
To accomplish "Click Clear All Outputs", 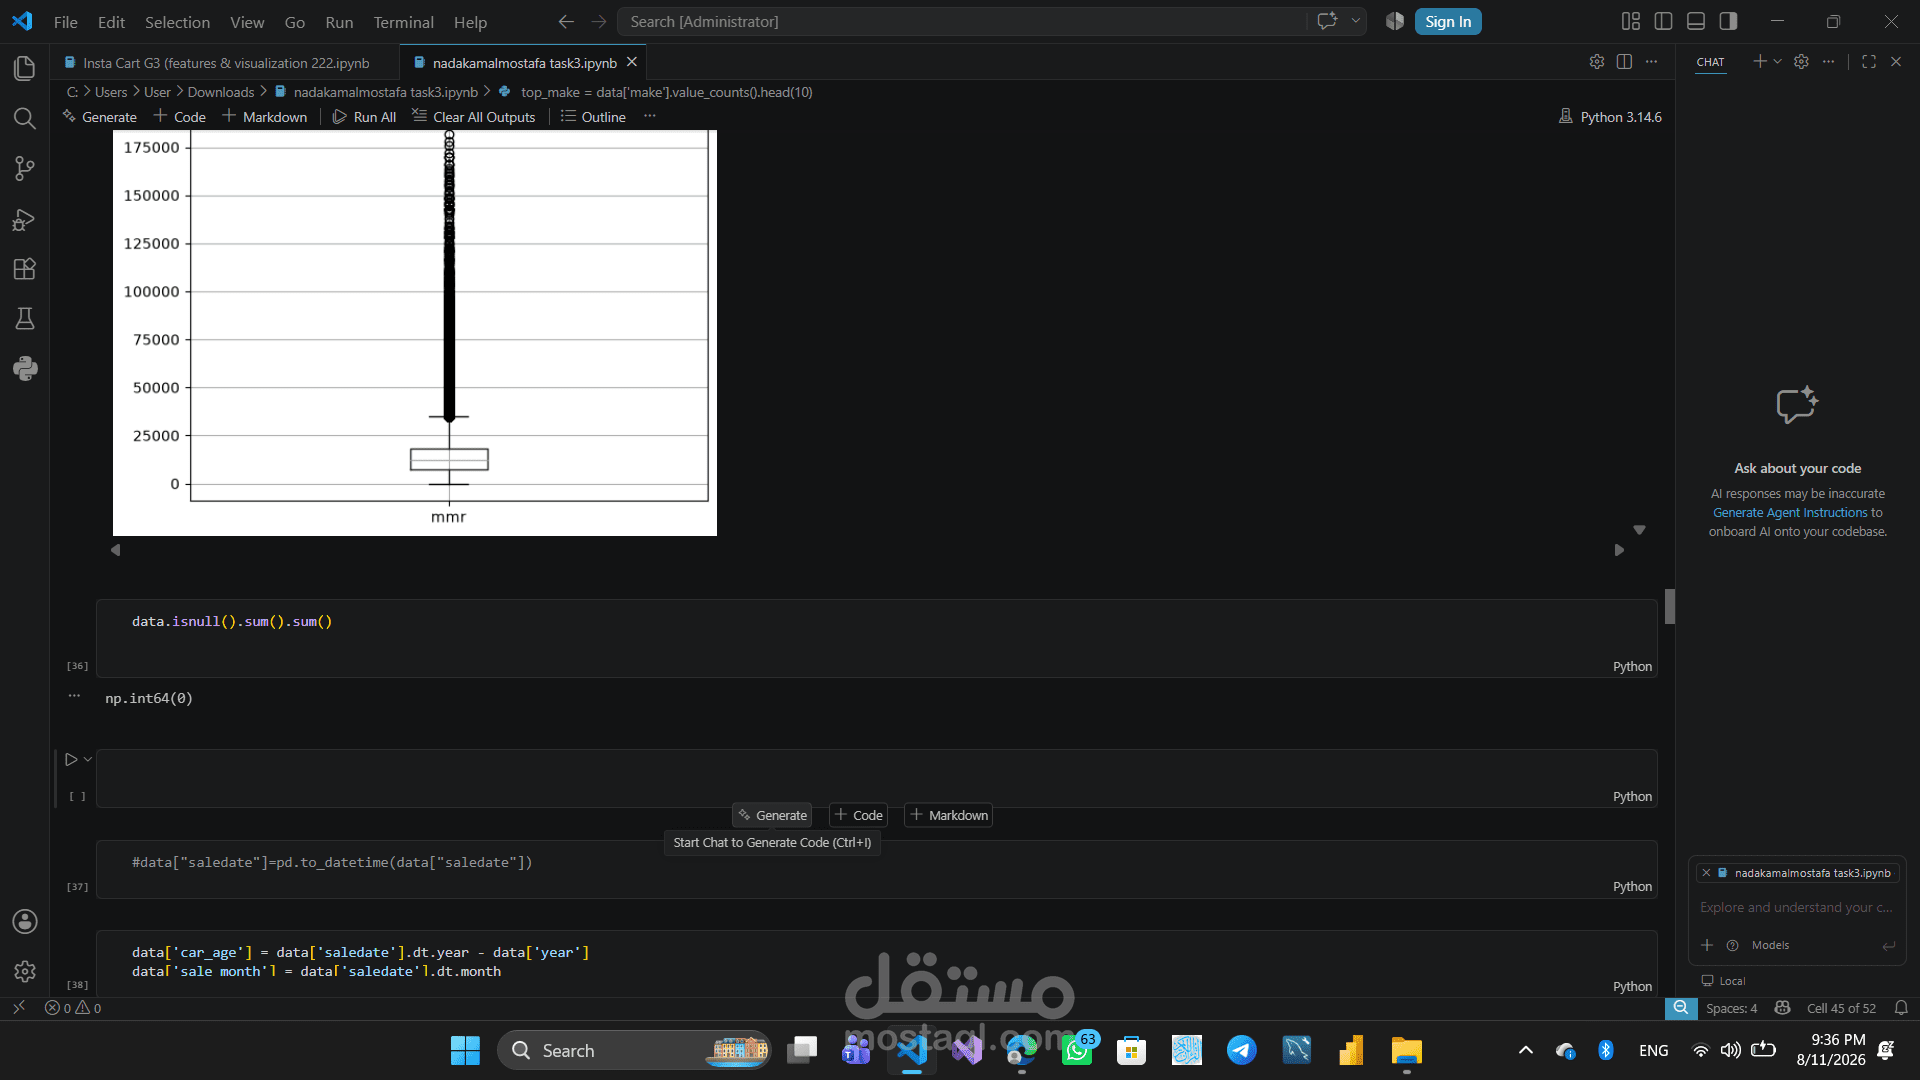I will [474, 117].
